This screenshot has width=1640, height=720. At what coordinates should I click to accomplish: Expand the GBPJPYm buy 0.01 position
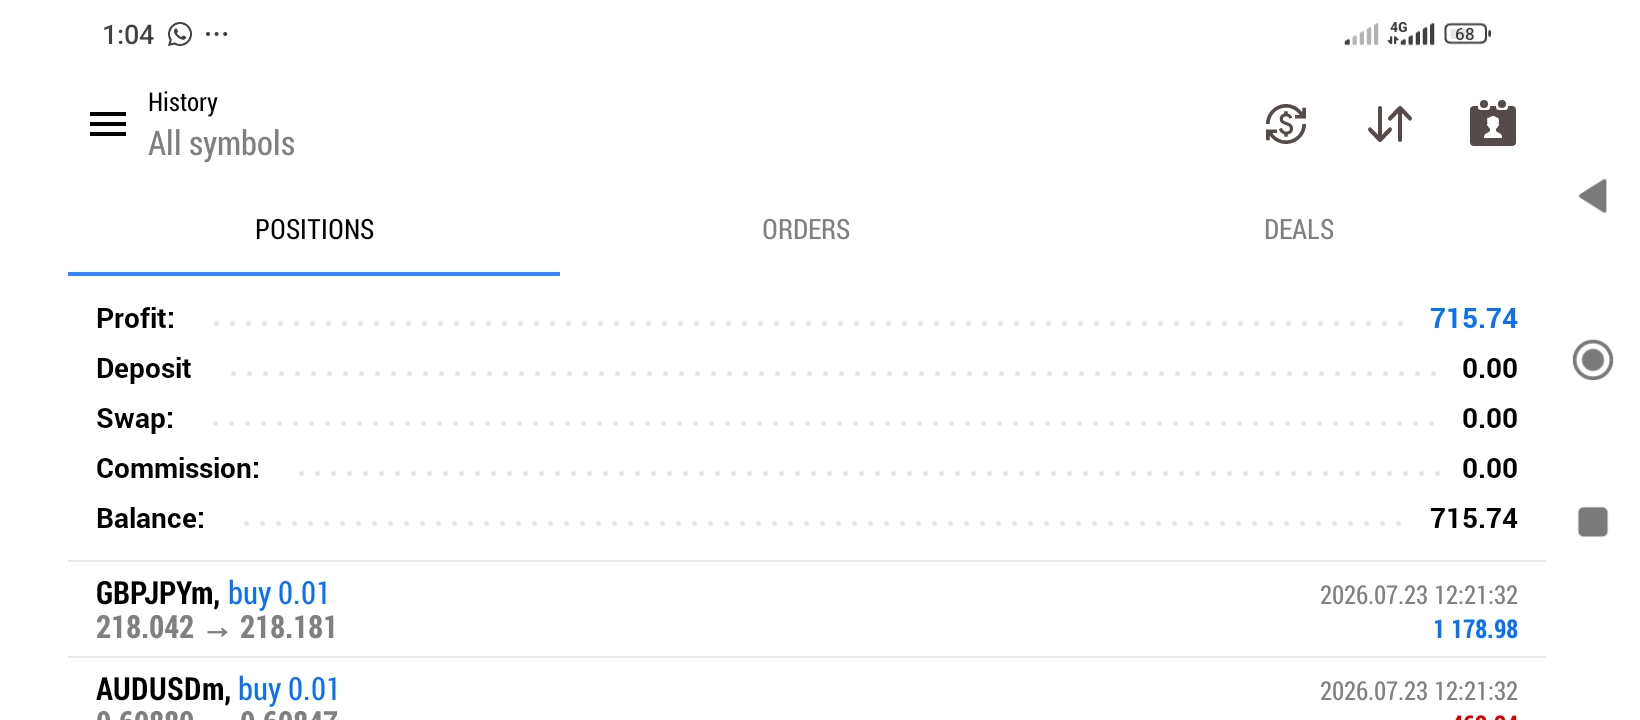tap(807, 609)
